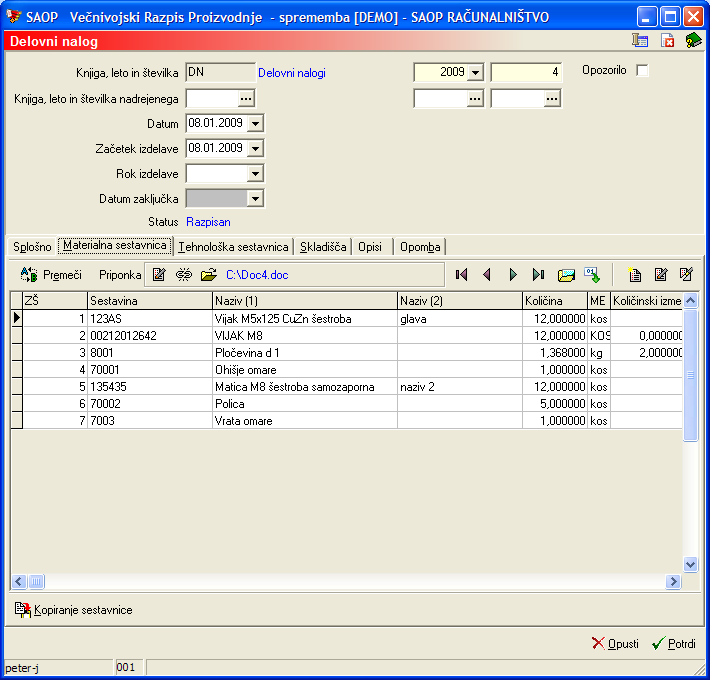Toggle the Opozorilo checkbox
Screen dimensions: 710x680
point(642,71)
